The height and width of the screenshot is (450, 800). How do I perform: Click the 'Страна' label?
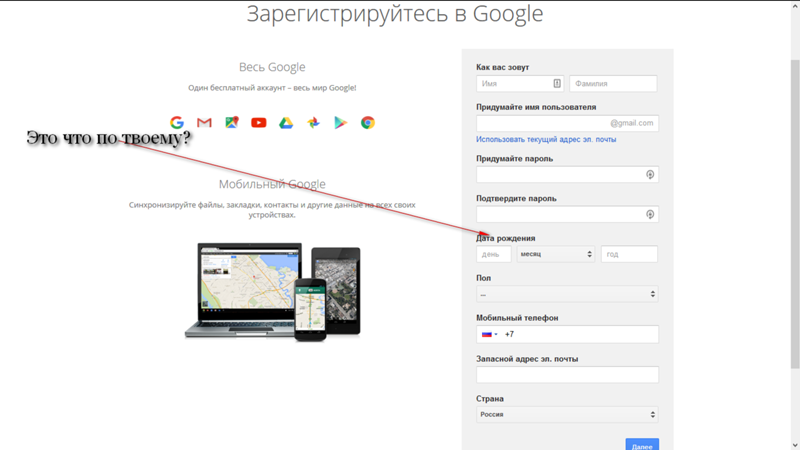click(490, 398)
